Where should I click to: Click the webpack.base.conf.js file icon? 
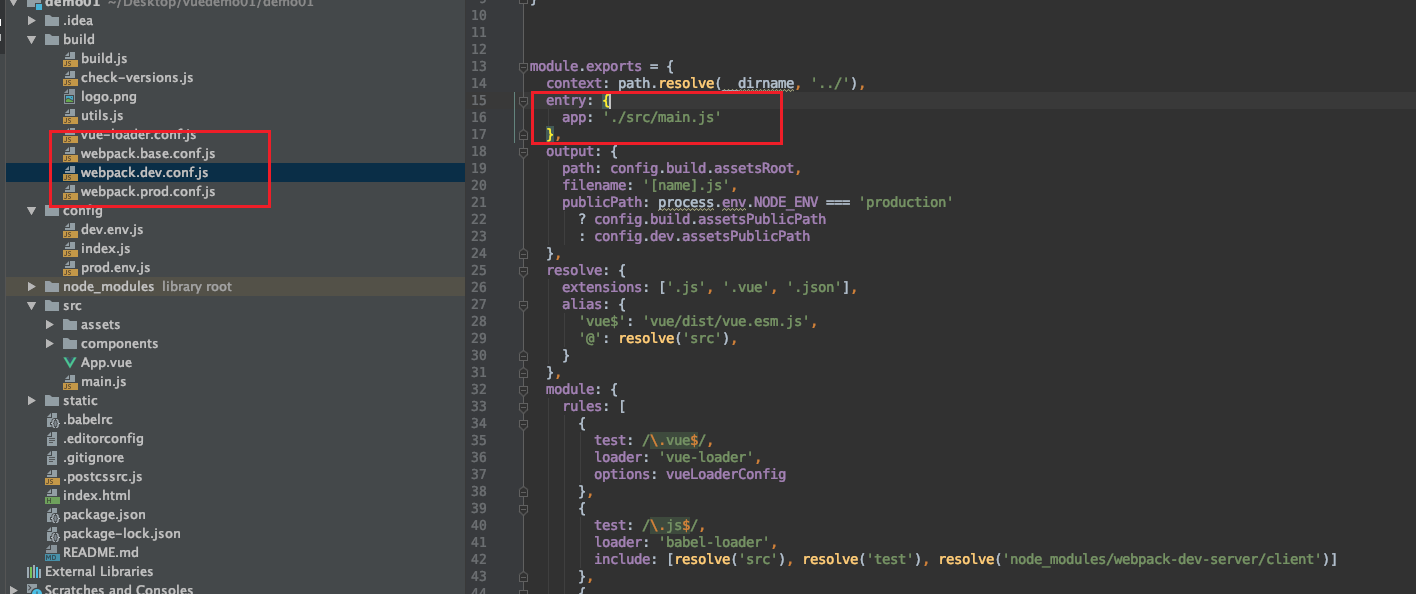pyautogui.click(x=70, y=154)
